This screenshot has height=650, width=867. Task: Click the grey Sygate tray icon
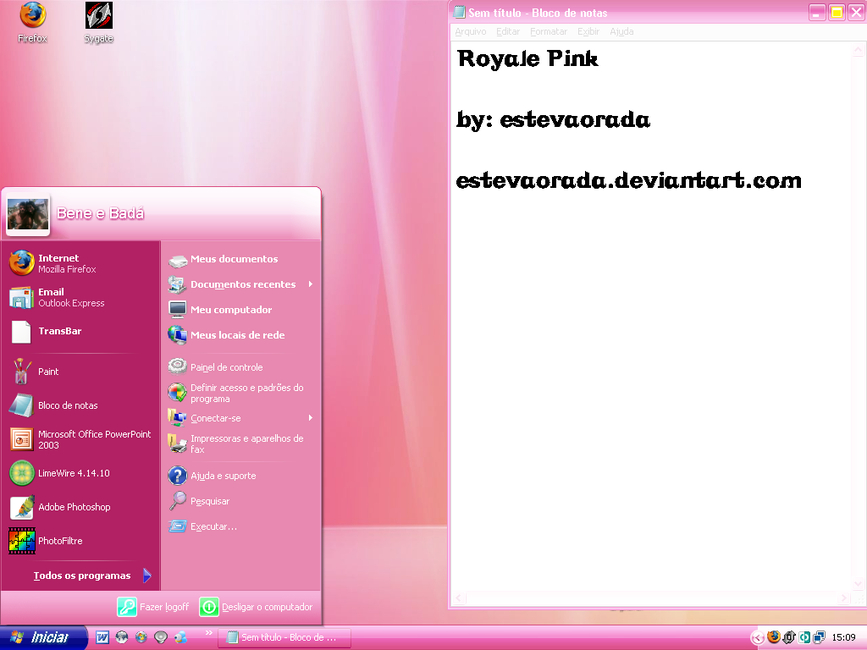[789, 637]
